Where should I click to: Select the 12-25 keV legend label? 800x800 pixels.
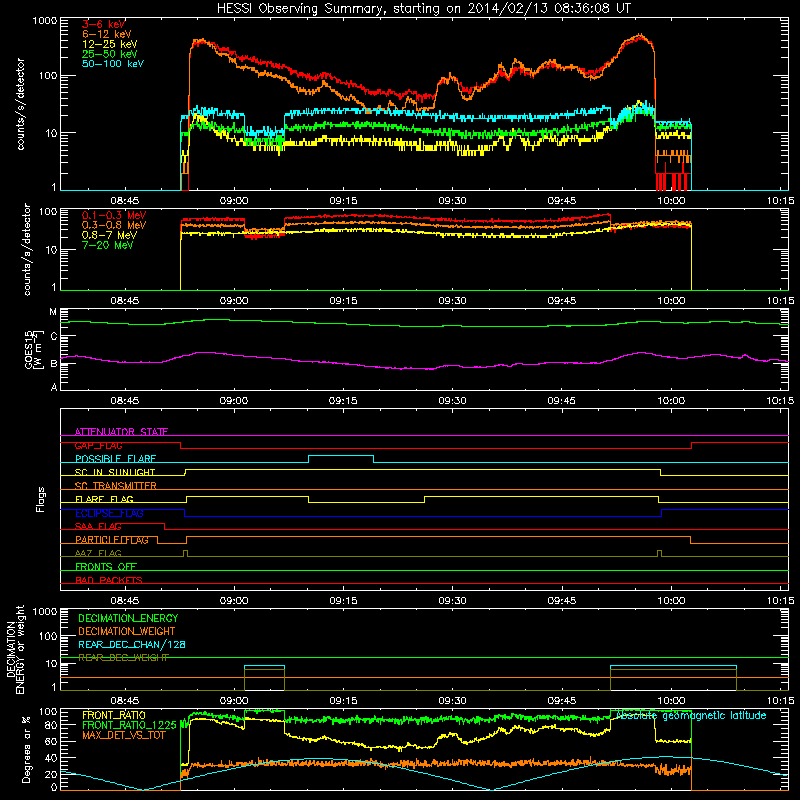click(110, 44)
